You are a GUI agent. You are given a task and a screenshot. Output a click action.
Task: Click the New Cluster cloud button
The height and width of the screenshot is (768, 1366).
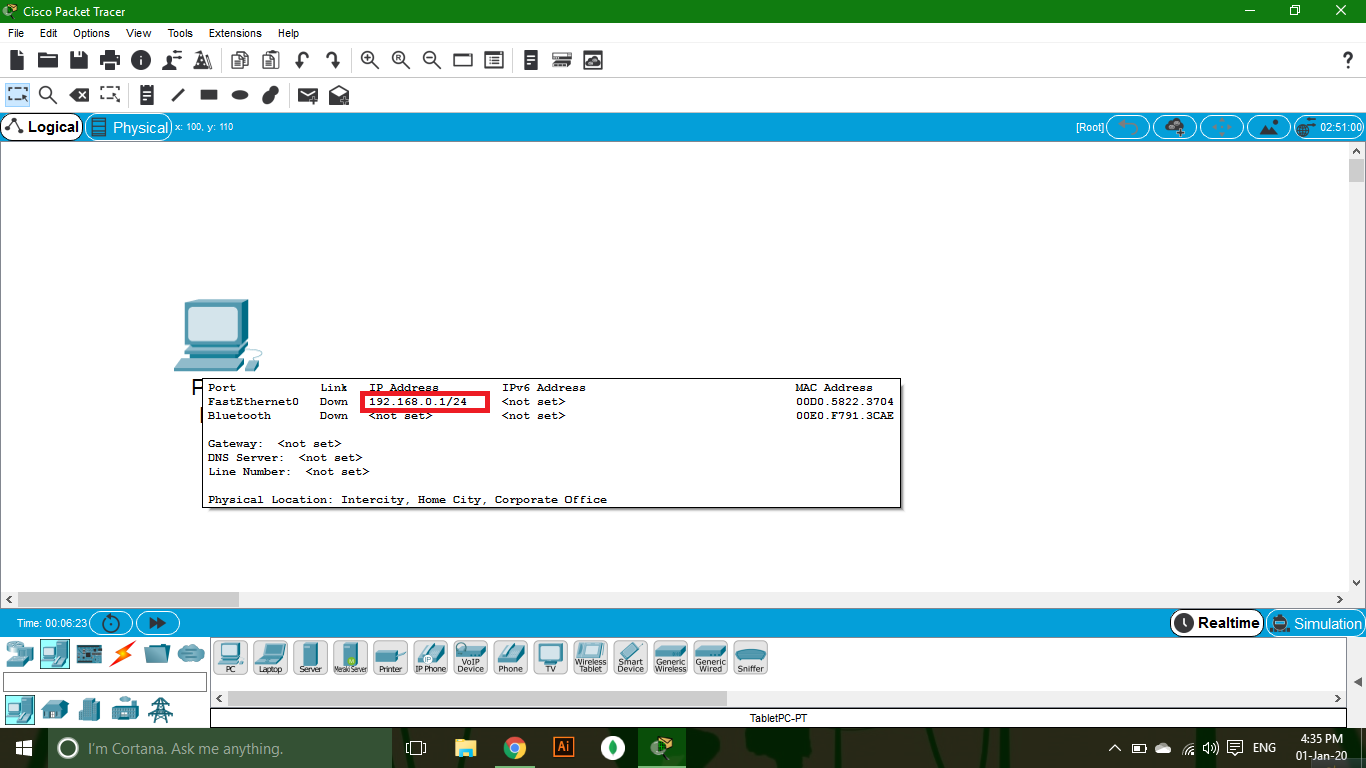pyautogui.click(x=1175, y=127)
